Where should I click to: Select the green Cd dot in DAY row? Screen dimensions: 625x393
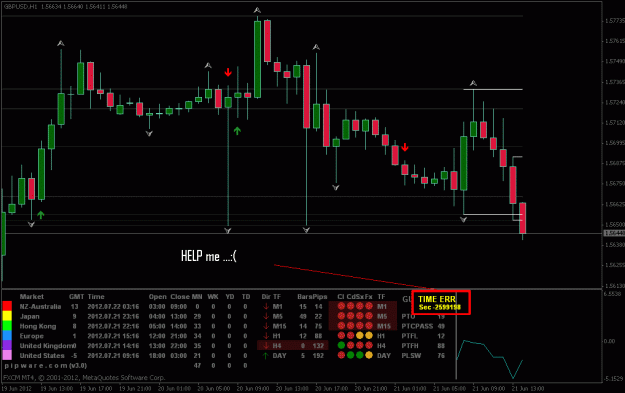point(350,355)
